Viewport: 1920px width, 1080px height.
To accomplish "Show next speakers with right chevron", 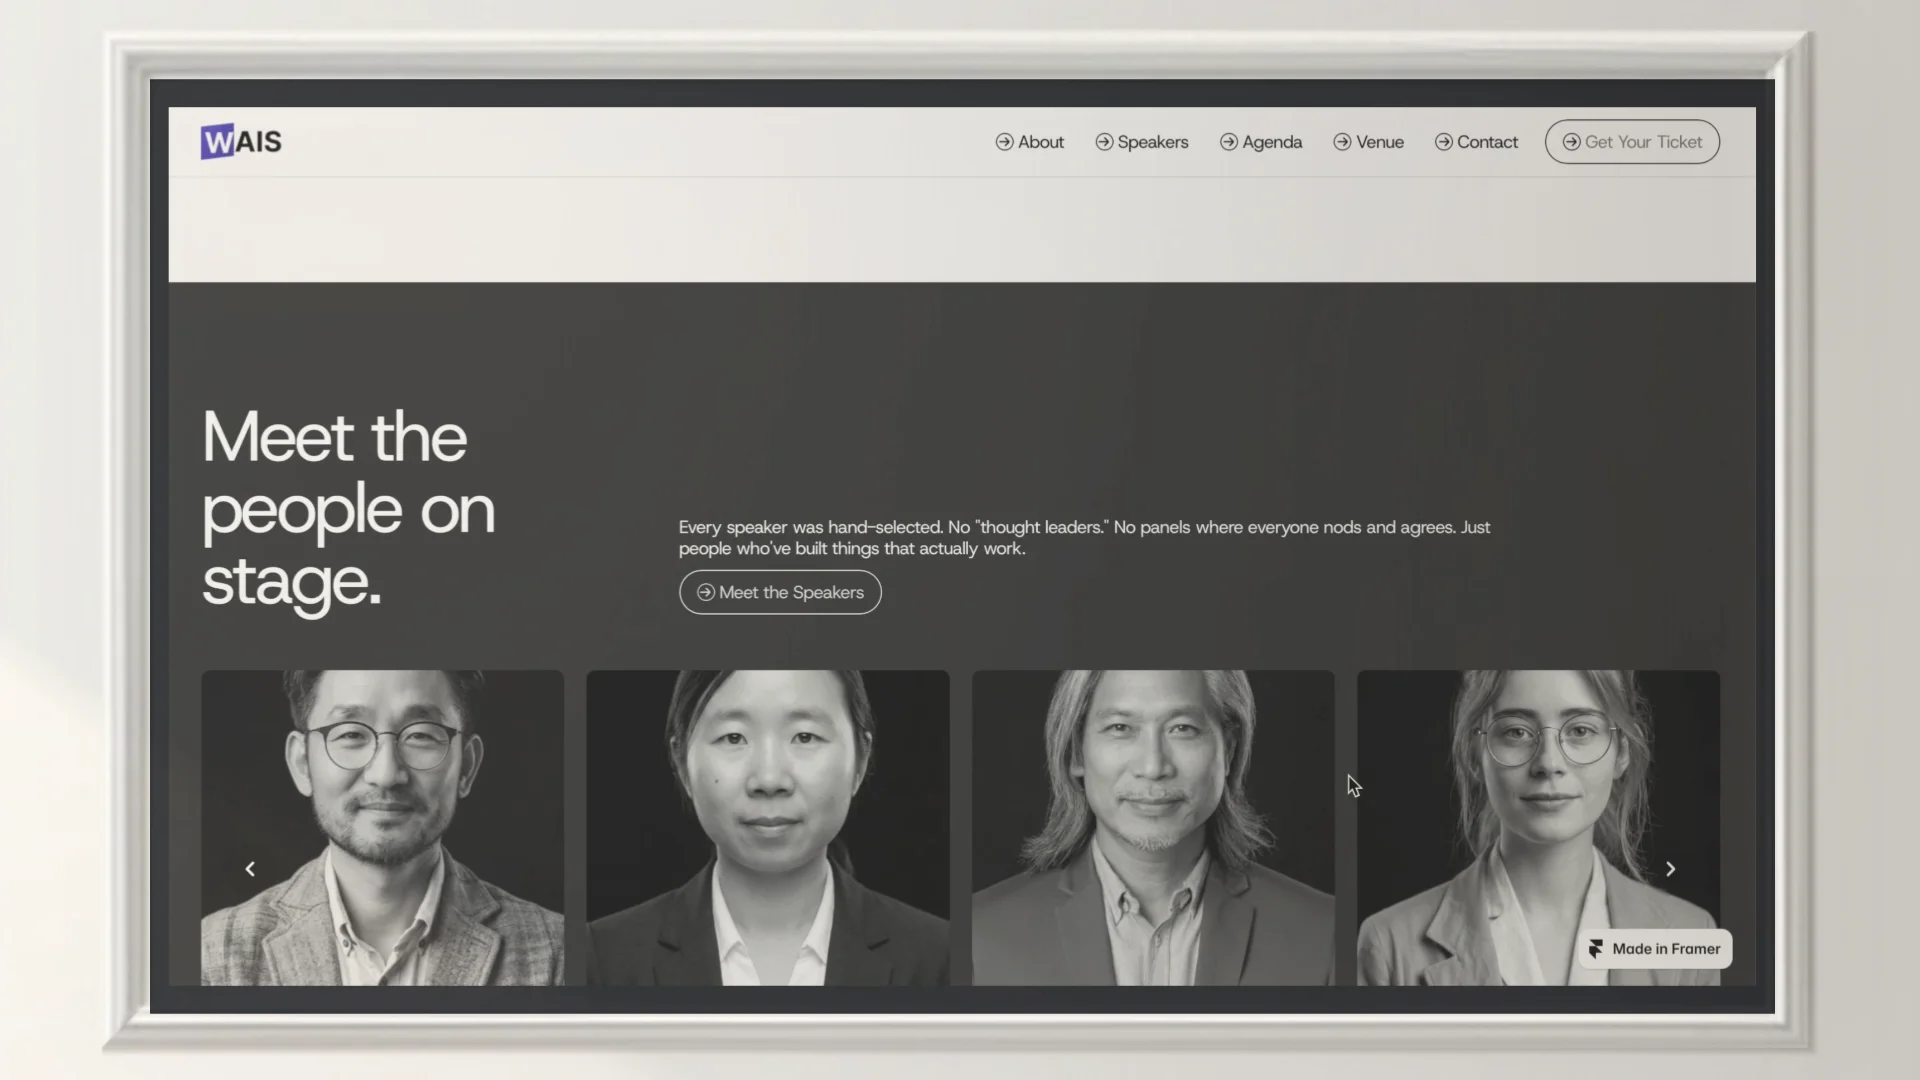I will tap(1670, 869).
